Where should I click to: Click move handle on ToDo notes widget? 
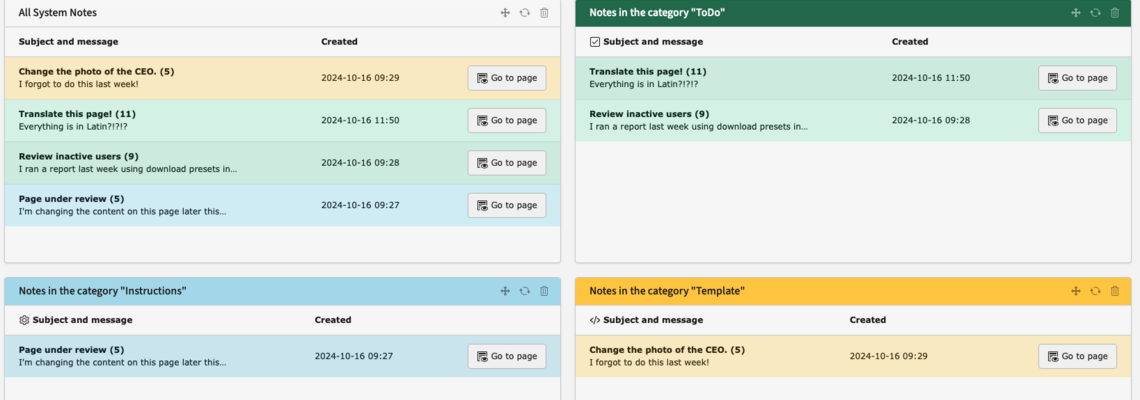[1076, 13]
